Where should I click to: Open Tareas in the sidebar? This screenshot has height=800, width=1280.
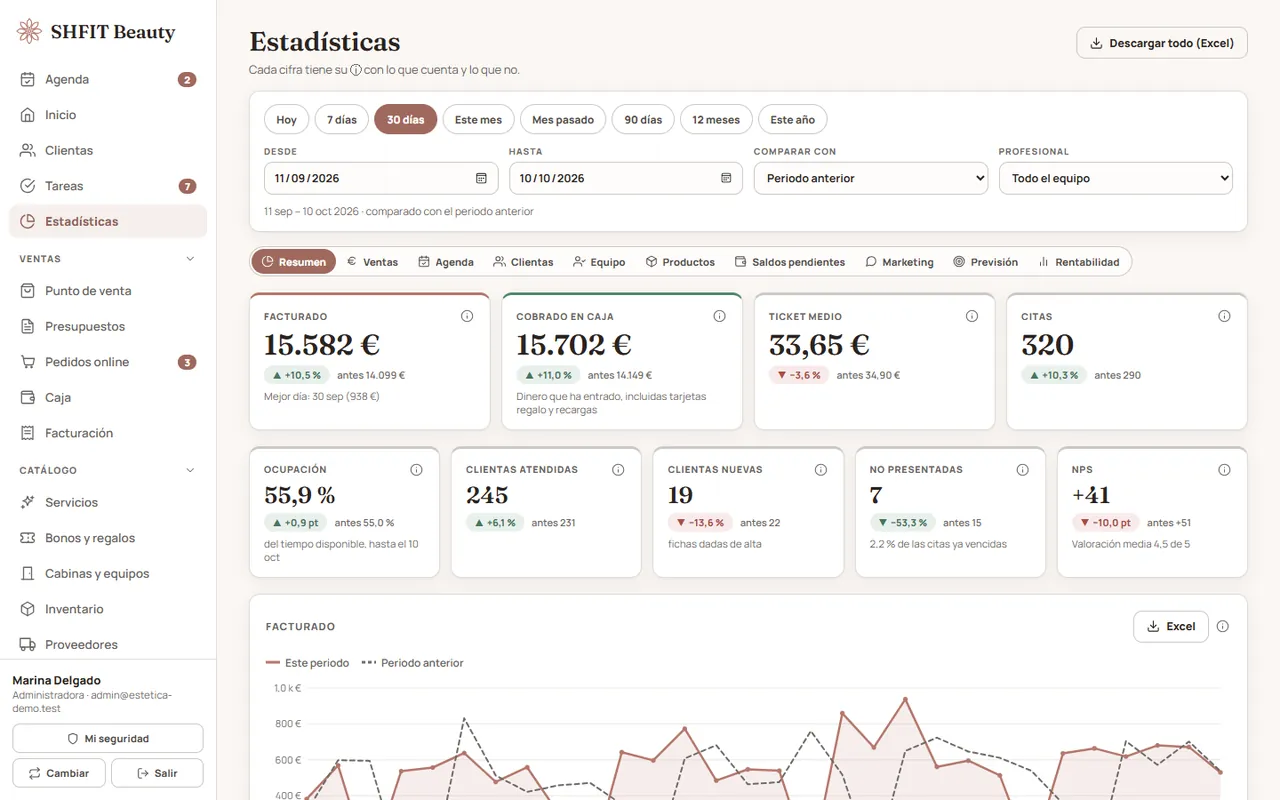[x=108, y=186]
